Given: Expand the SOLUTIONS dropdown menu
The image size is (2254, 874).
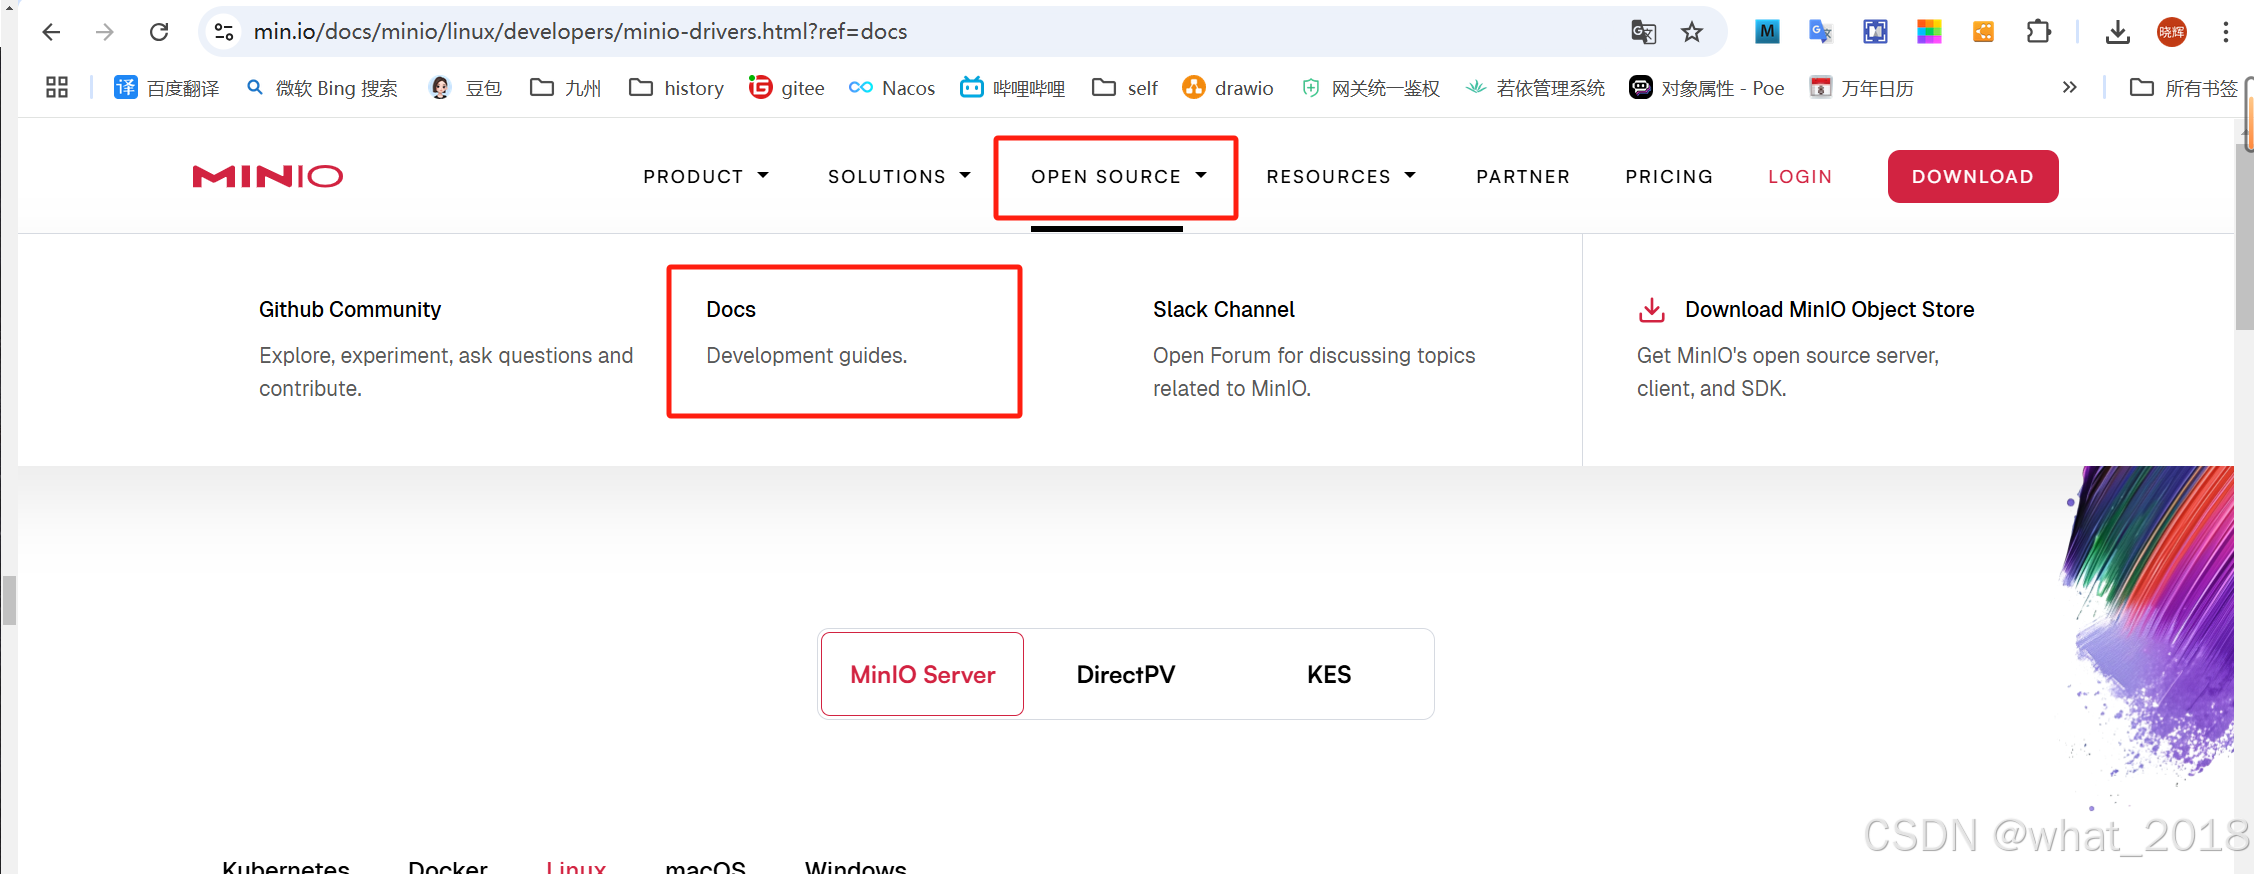Looking at the screenshot, I should coord(899,177).
